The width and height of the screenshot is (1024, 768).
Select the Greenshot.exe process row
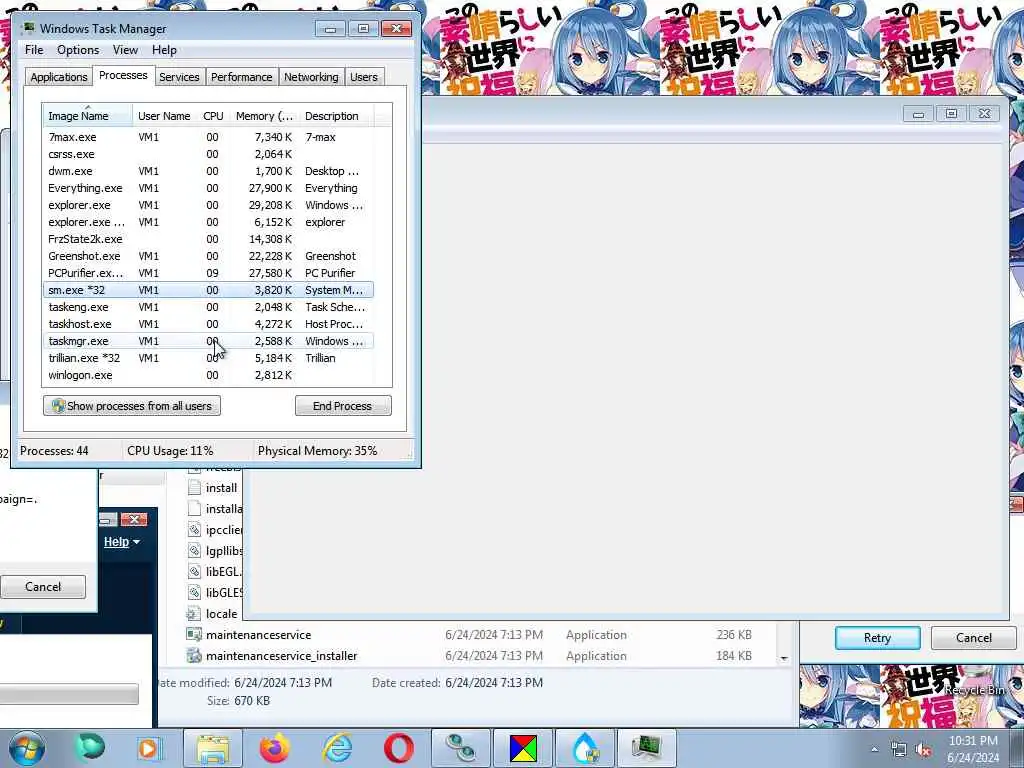click(x=209, y=256)
